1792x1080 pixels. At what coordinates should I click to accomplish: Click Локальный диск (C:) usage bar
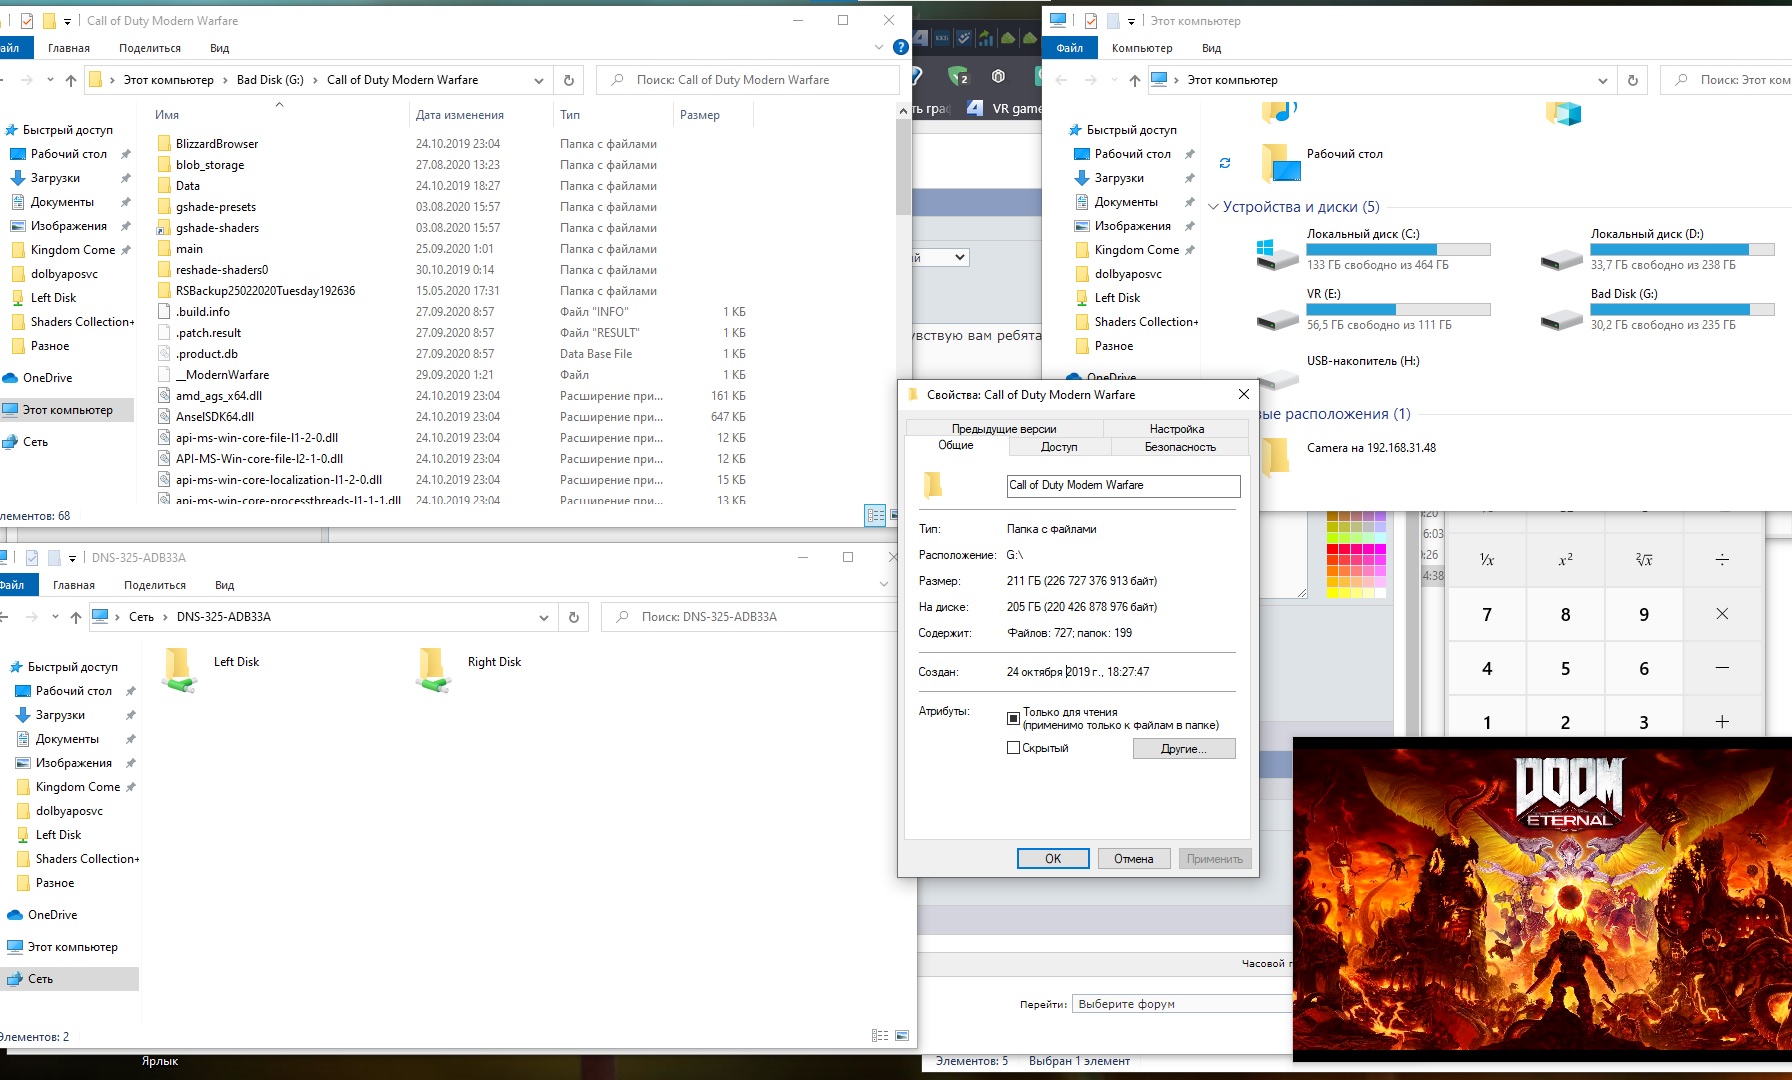(1398, 250)
